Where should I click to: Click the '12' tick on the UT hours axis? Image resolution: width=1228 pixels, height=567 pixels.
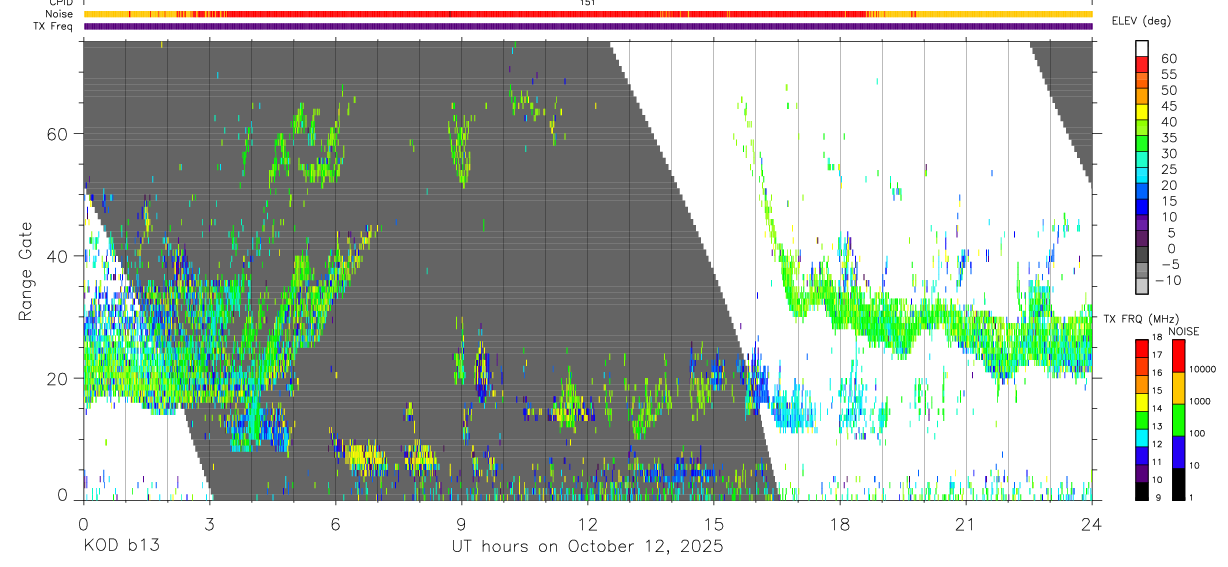click(588, 524)
